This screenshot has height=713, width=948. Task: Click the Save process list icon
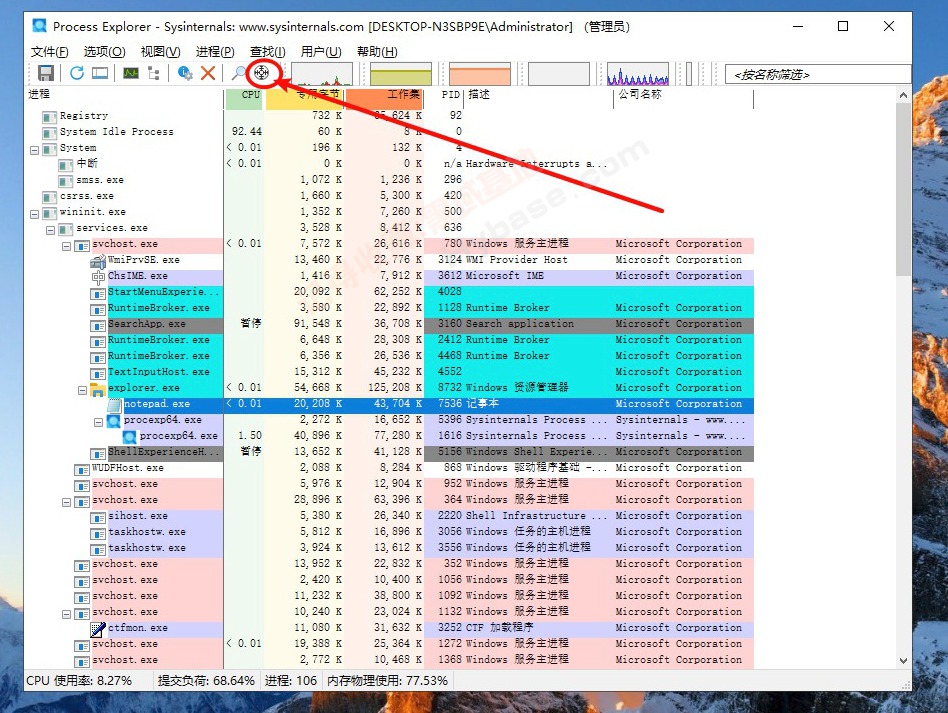point(46,72)
